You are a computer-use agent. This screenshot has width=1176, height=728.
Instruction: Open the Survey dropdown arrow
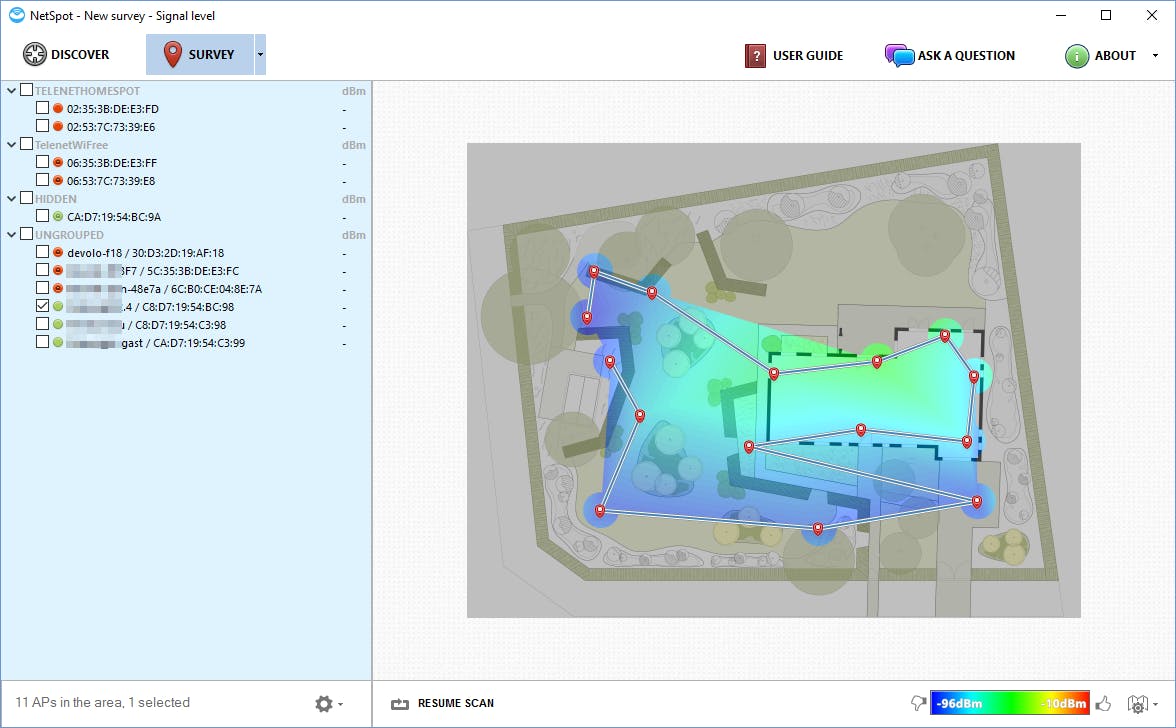click(260, 55)
